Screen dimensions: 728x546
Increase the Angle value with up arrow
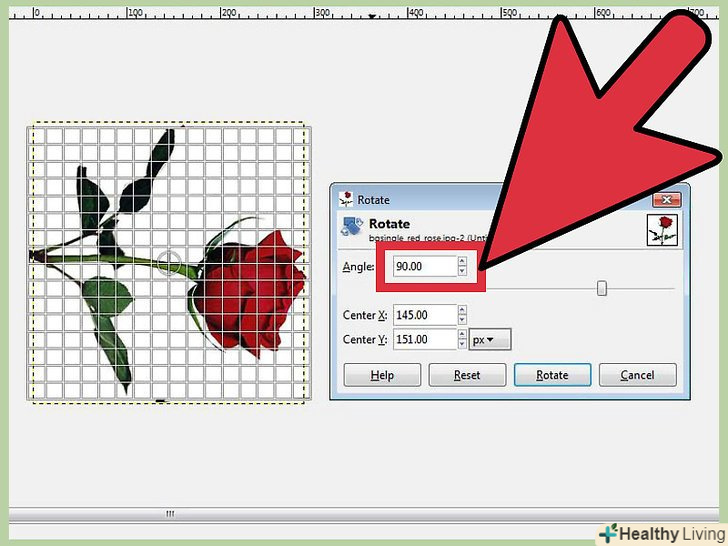pos(462,262)
